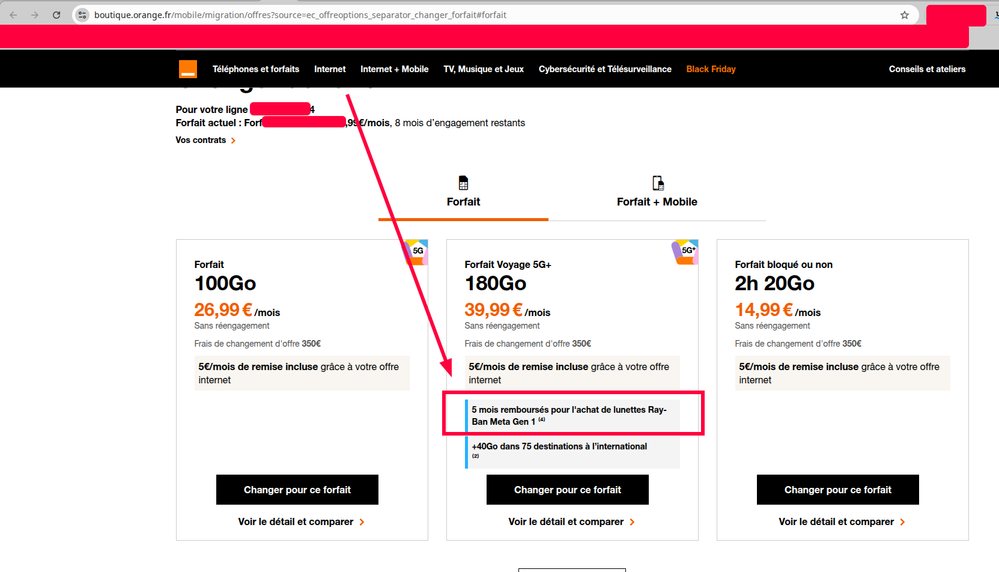Click the 5€/mois remise notice on 100Go card
Screen dimensions: 999x572
coord(302,373)
